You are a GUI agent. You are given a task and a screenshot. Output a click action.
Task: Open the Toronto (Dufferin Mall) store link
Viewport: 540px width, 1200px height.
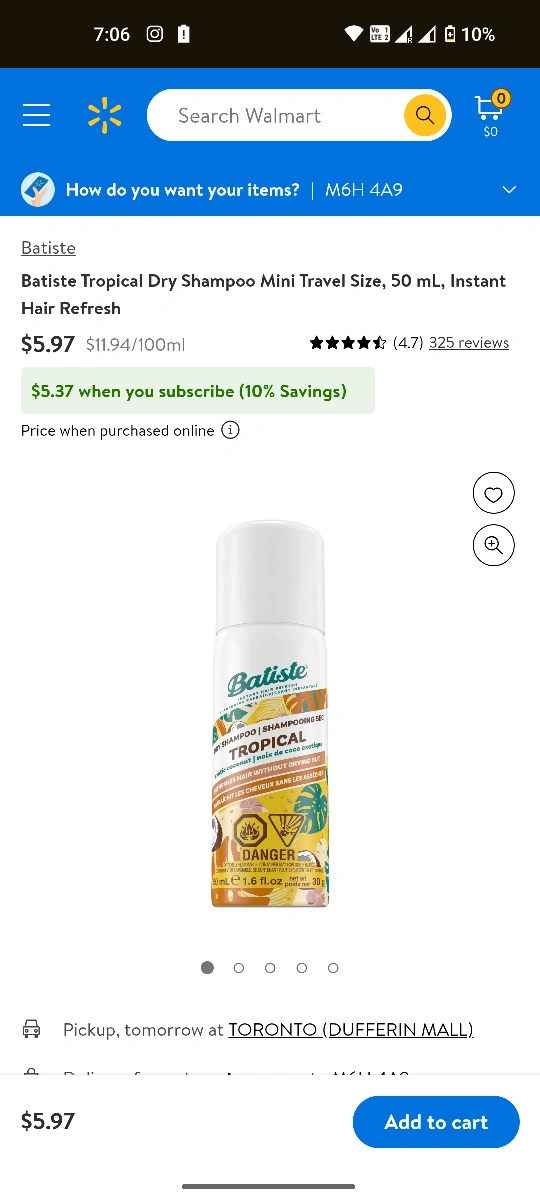[351, 1029]
